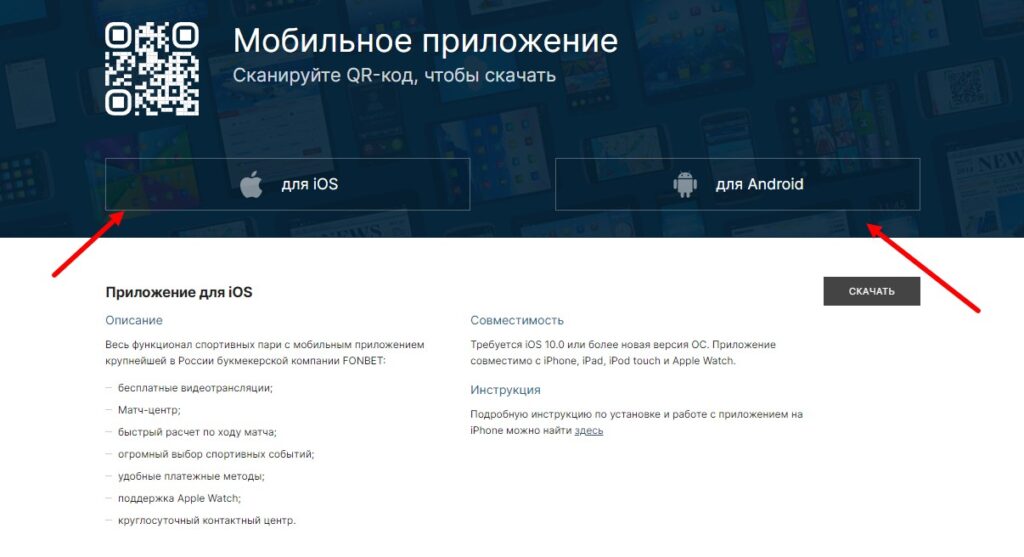The height and width of the screenshot is (557, 1024).
Task: Click "круглосуточный контактный центр." list item
Action: [x=206, y=520]
